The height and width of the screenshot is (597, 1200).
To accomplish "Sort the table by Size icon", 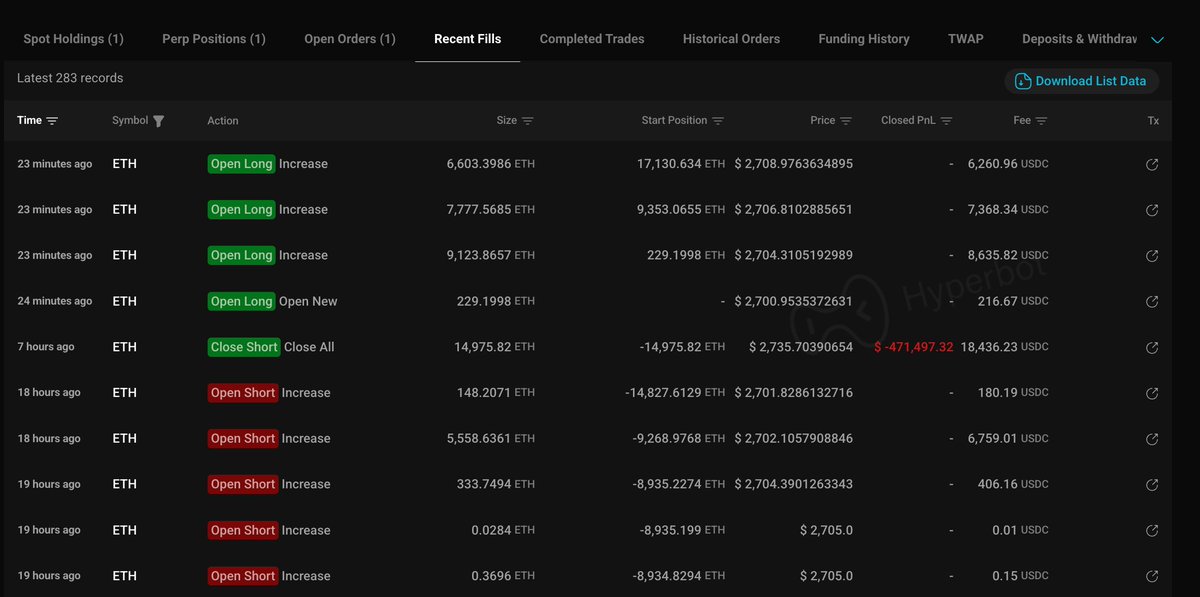I will click(x=527, y=121).
